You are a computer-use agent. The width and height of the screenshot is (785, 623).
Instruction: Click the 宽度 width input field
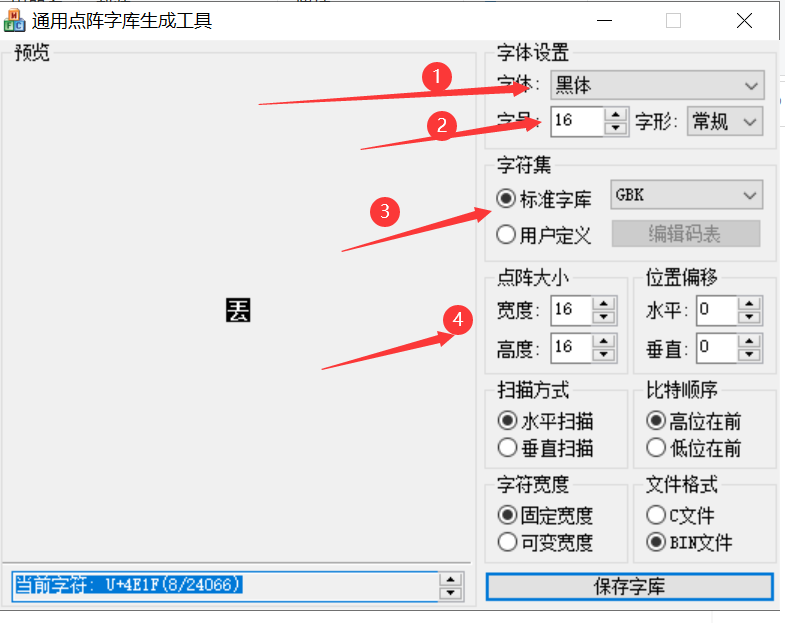(571, 310)
